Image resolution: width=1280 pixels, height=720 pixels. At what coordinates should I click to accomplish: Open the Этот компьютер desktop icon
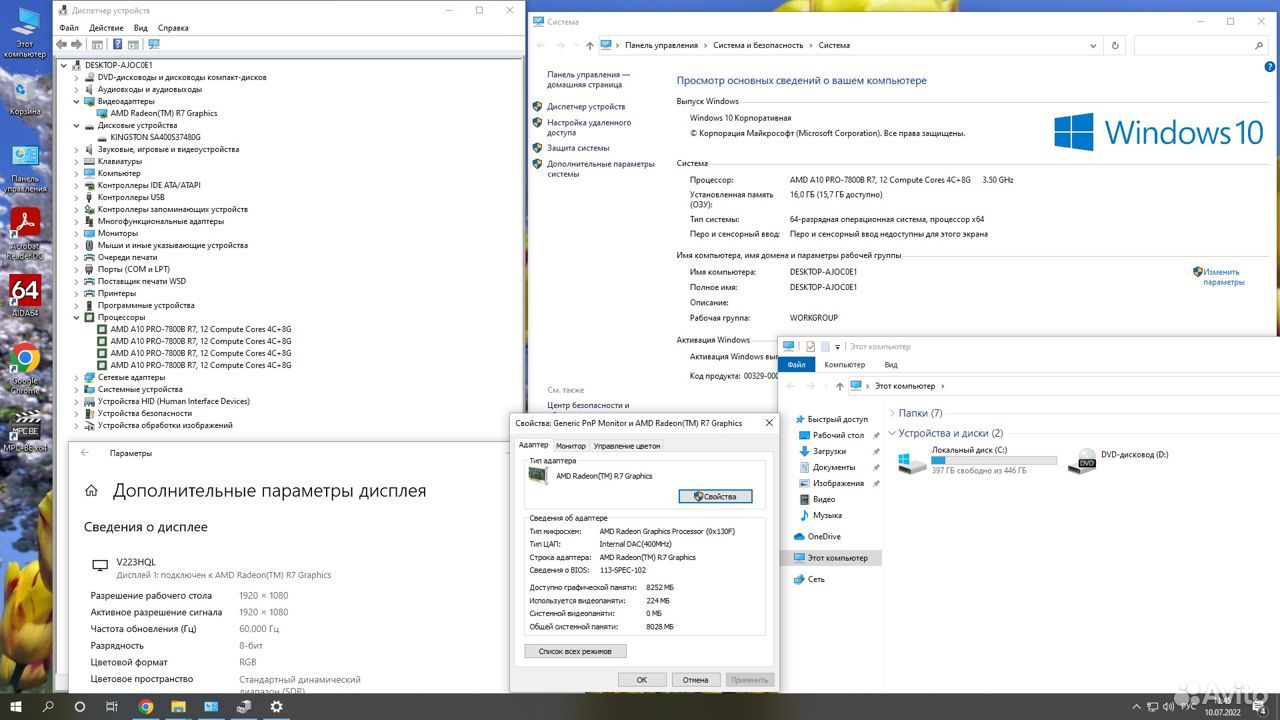click(25, 32)
